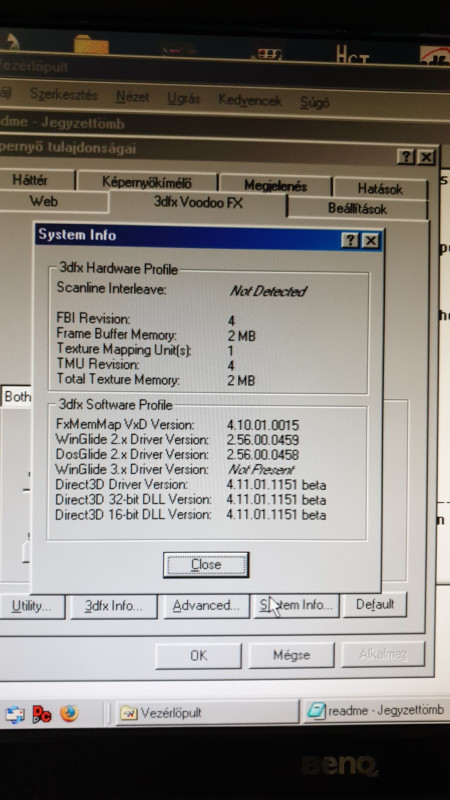Image resolution: width=450 pixels, height=800 pixels.
Task: Launch the red Pc quick launch icon
Action: pyautogui.click(x=42, y=715)
